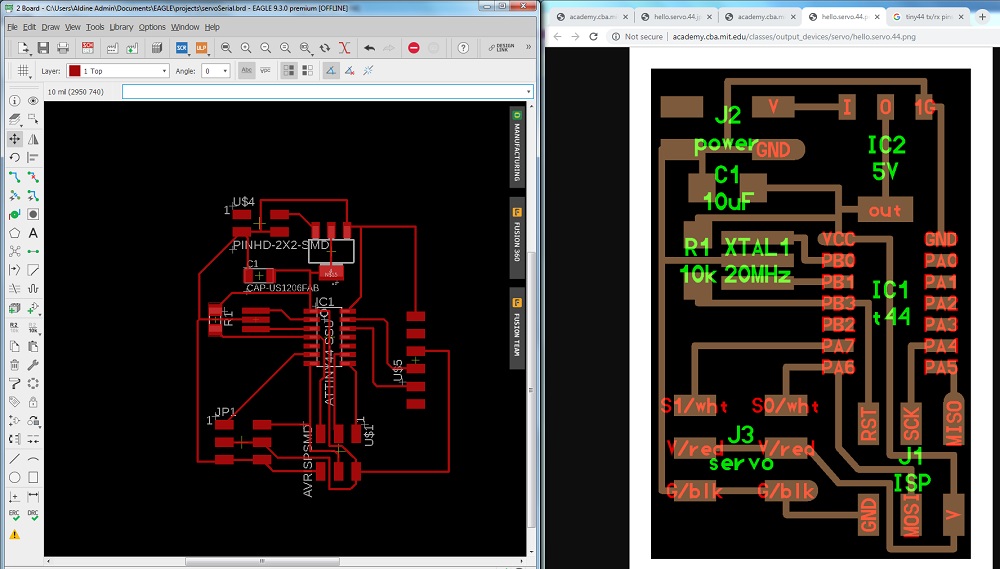Run the DRC check tool
This screenshot has height=569, width=1000.
[x=33, y=513]
